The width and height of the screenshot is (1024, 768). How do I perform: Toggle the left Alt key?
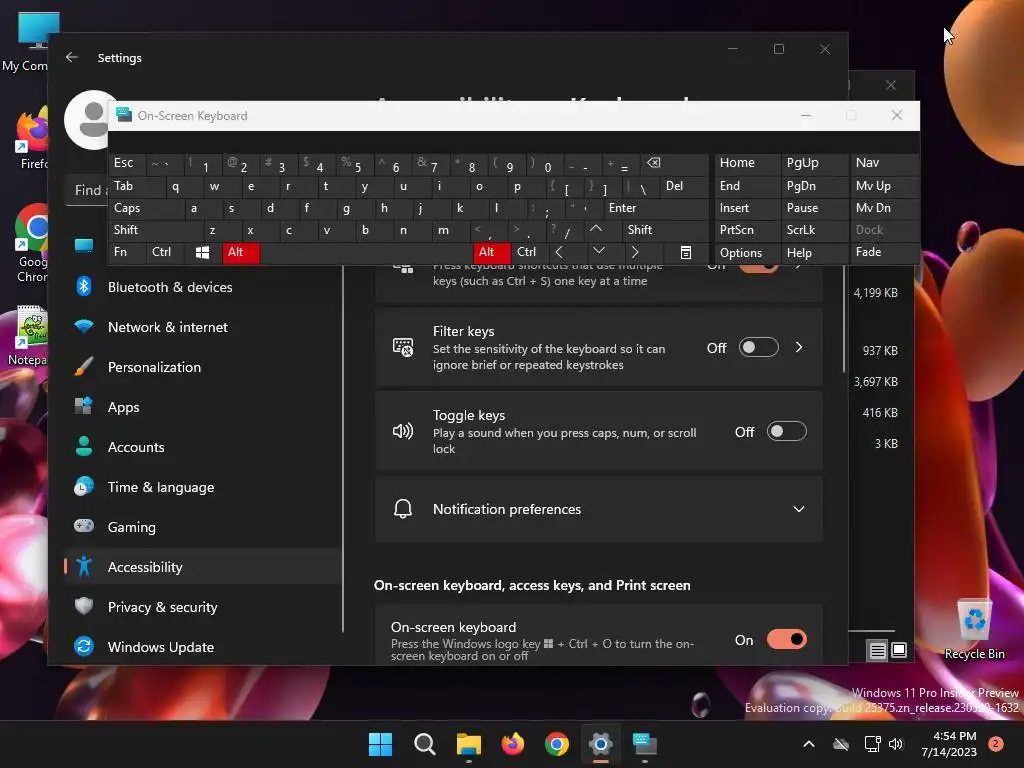click(x=240, y=252)
